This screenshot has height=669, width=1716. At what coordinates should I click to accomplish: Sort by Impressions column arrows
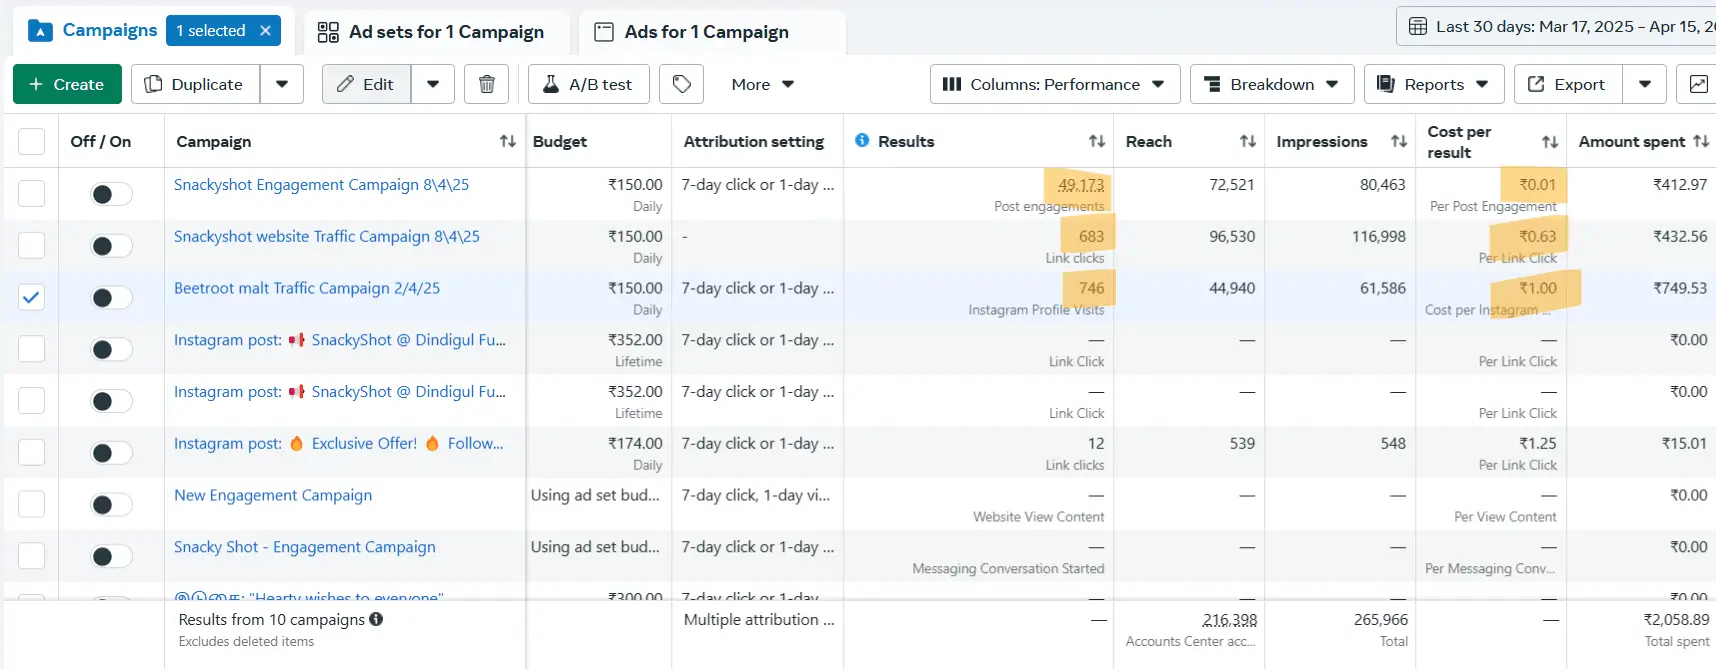coord(1399,142)
